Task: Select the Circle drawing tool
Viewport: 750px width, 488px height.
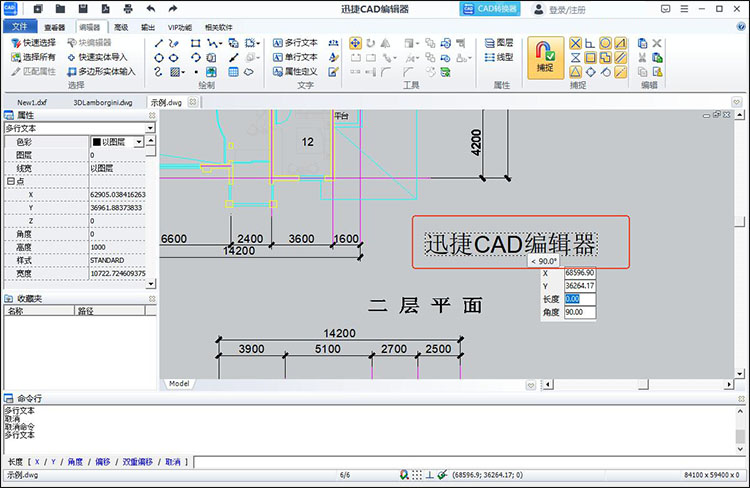Action: [x=159, y=58]
